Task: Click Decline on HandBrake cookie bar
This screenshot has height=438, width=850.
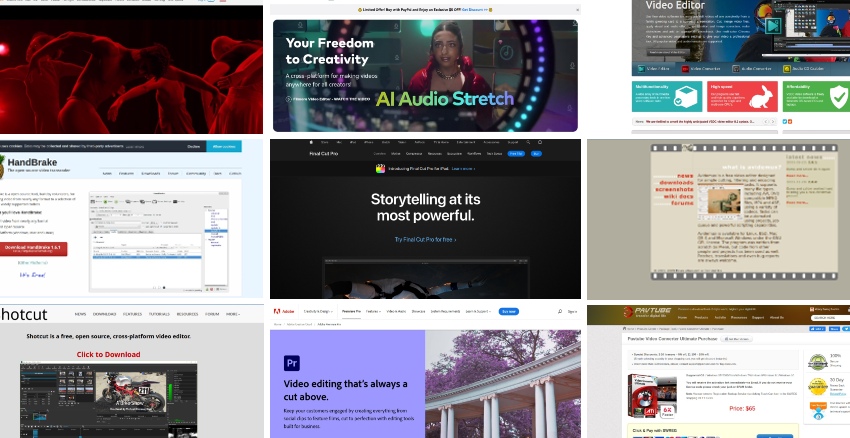Action: [x=194, y=146]
